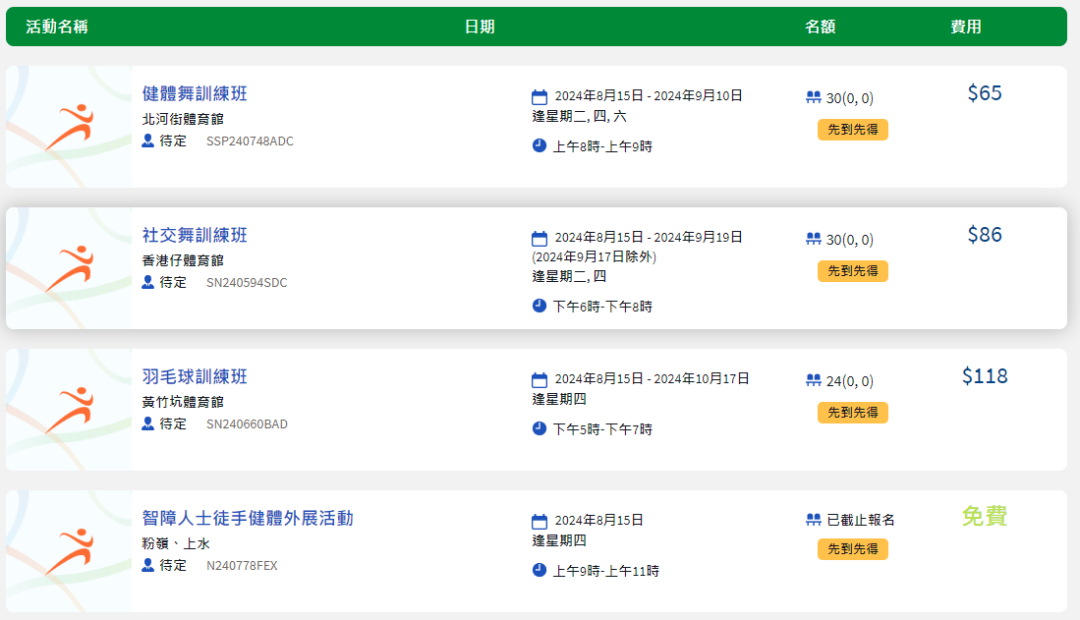Click the runner thumbnail of 健體舞訓練班

coord(69,127)
